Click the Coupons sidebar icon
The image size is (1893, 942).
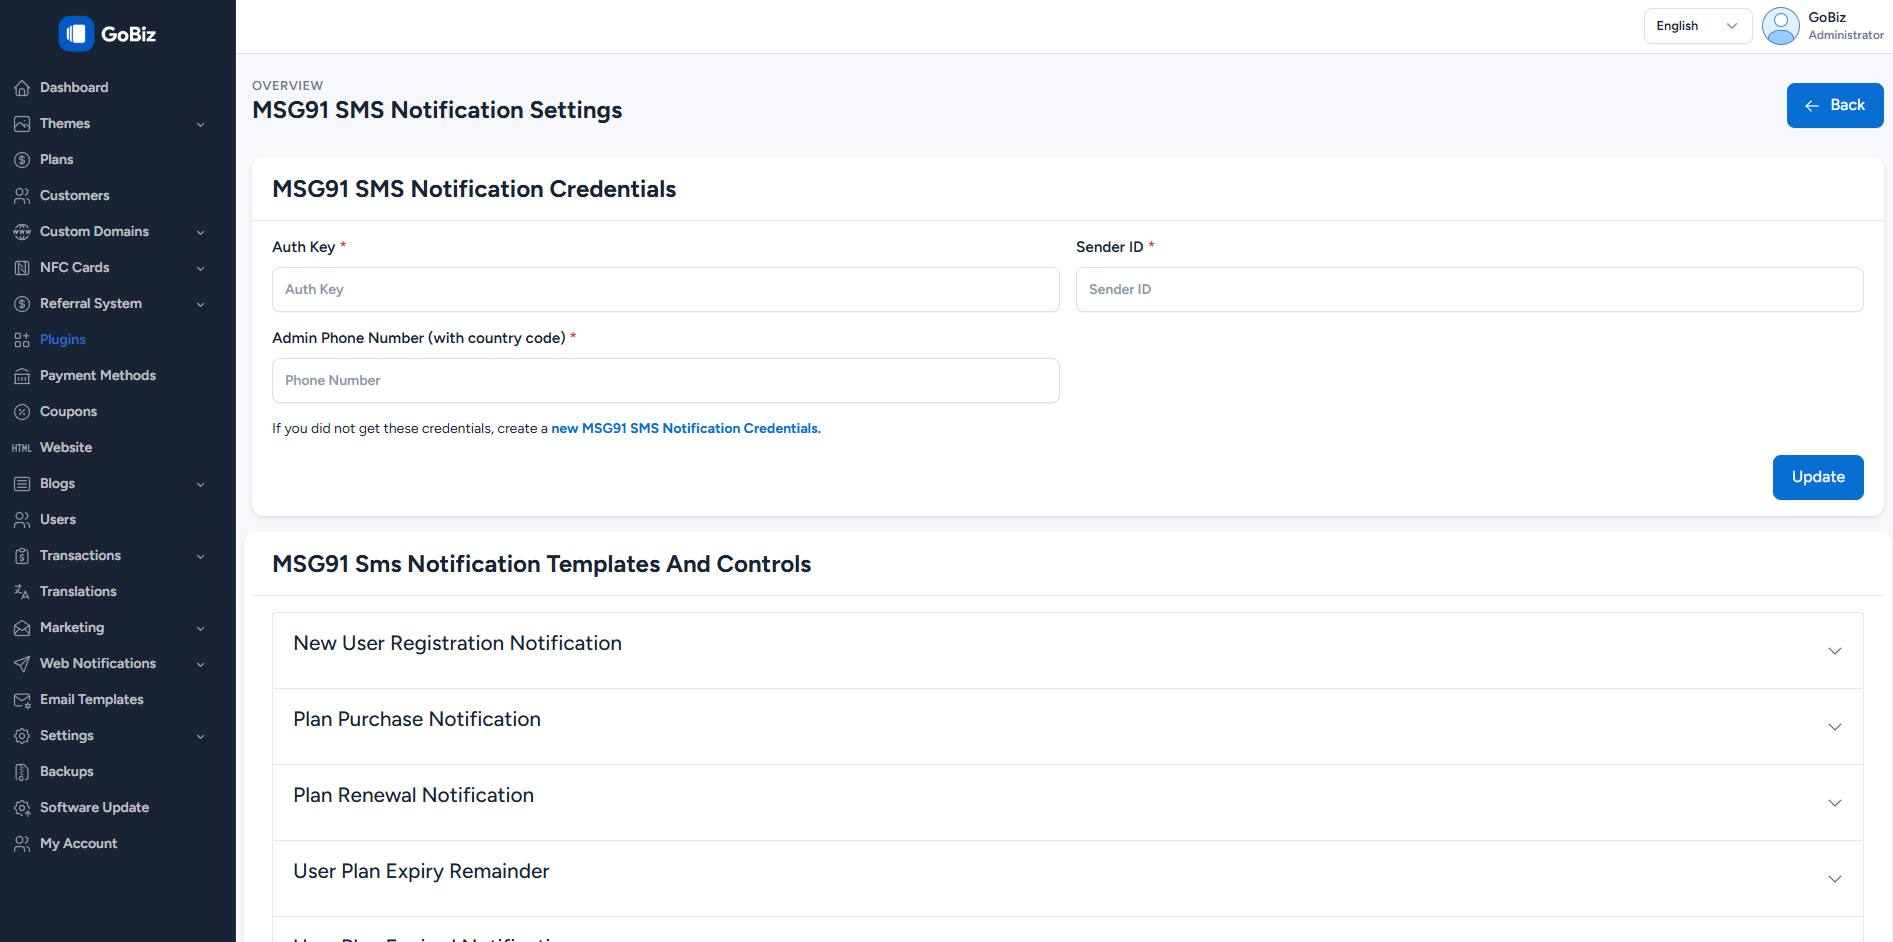coord(22,412)
